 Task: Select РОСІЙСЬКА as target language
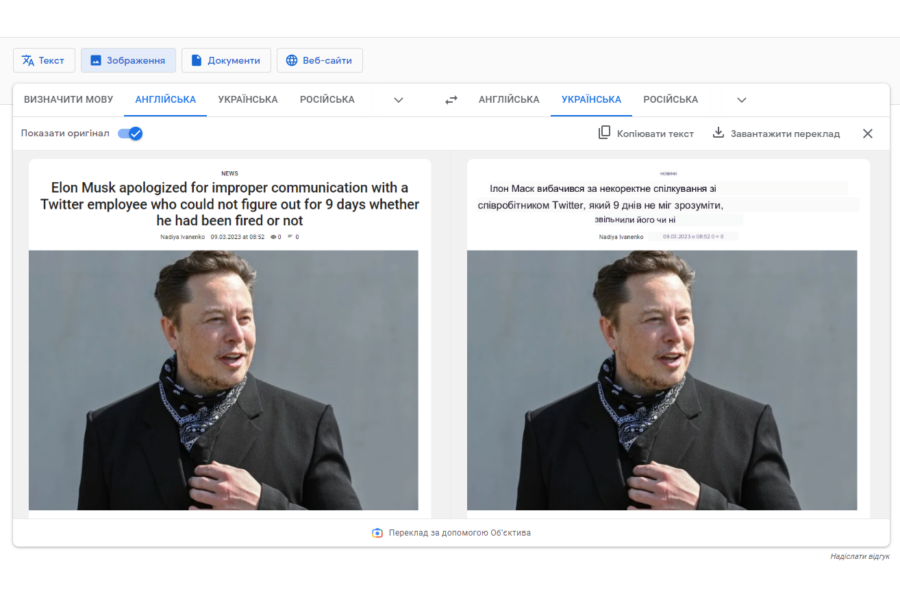670,99
